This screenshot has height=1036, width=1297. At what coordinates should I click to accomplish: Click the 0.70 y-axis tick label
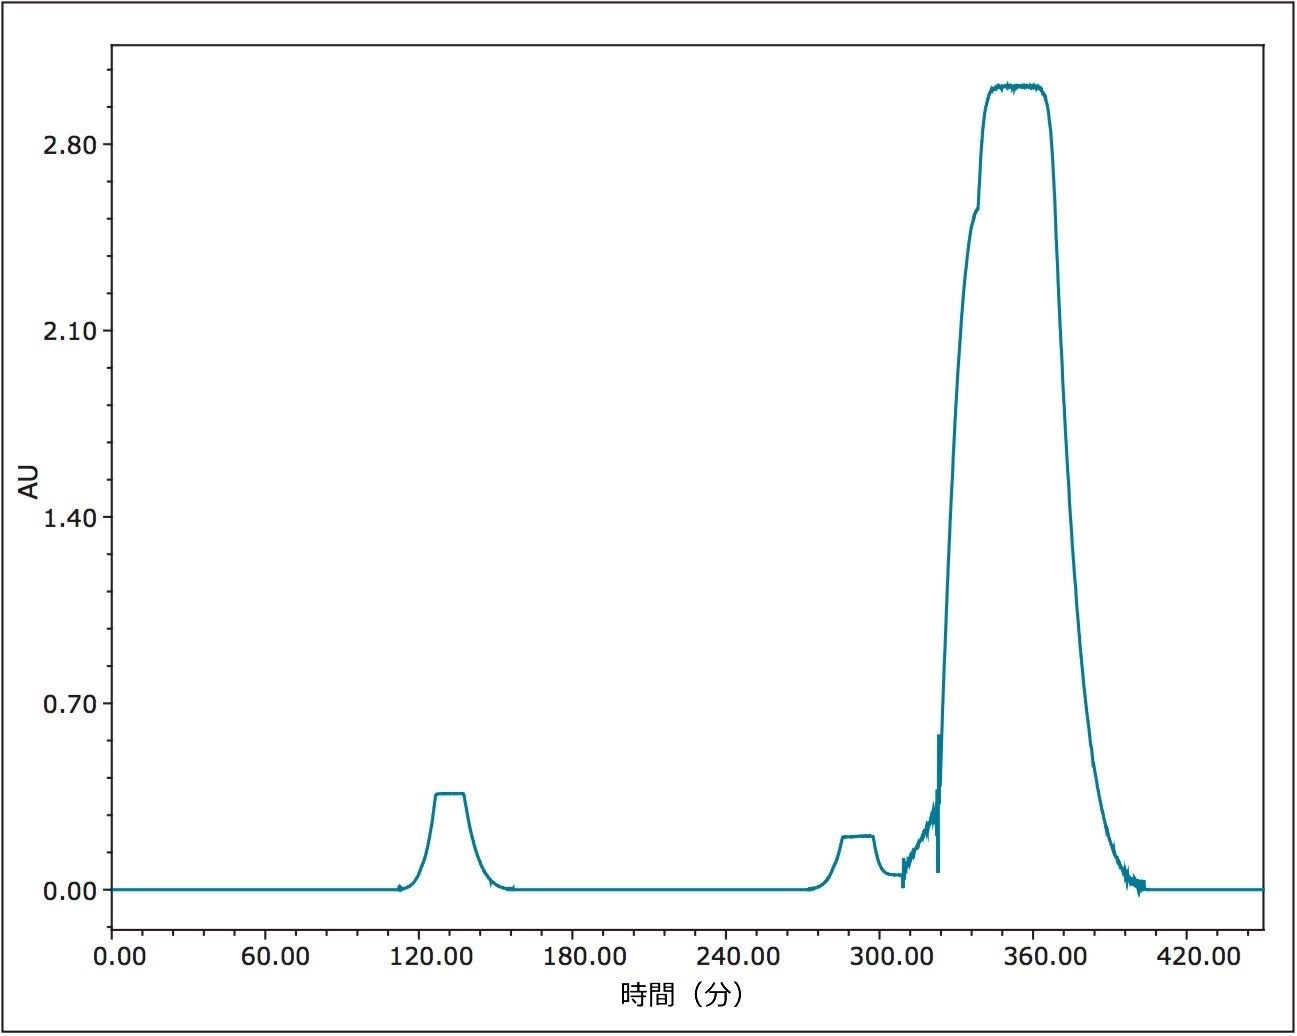[70, 704]
